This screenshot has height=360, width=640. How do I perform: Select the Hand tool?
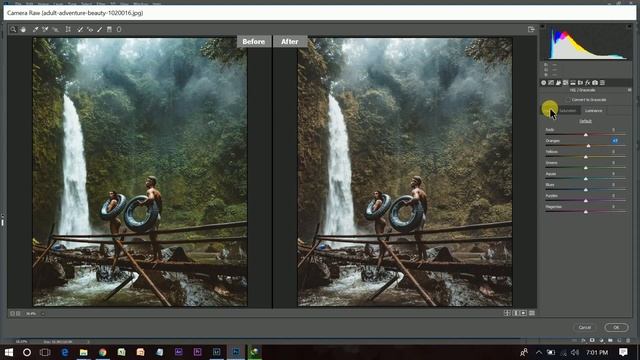point(23,29)
